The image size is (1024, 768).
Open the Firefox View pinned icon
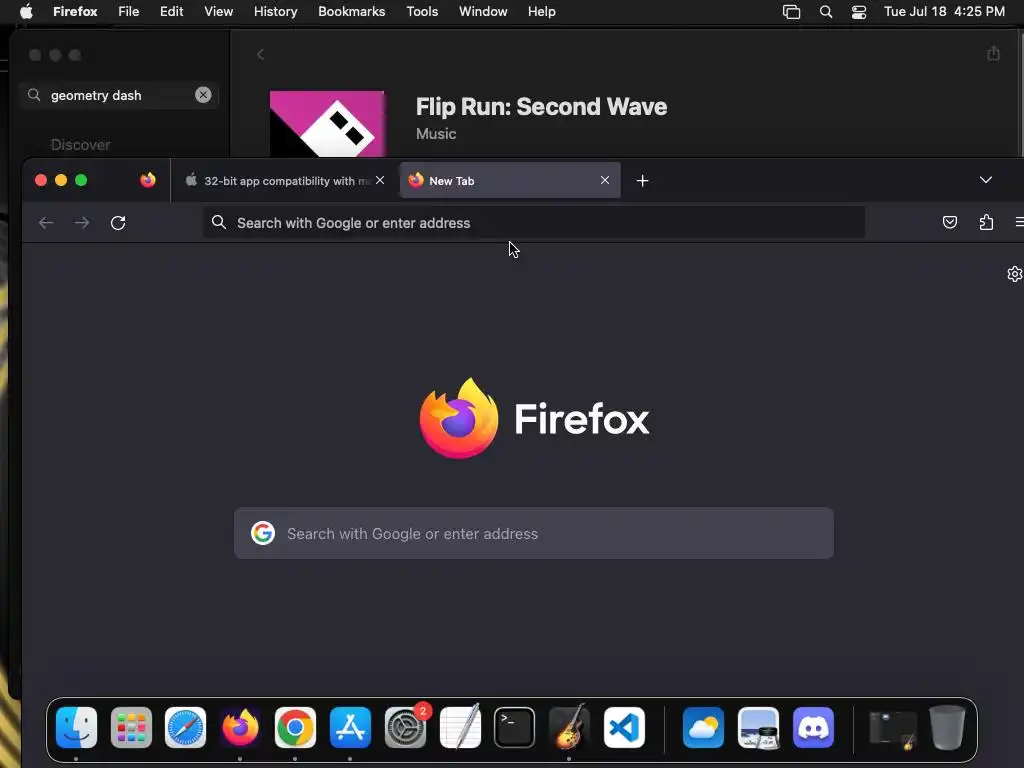point(148,180)
